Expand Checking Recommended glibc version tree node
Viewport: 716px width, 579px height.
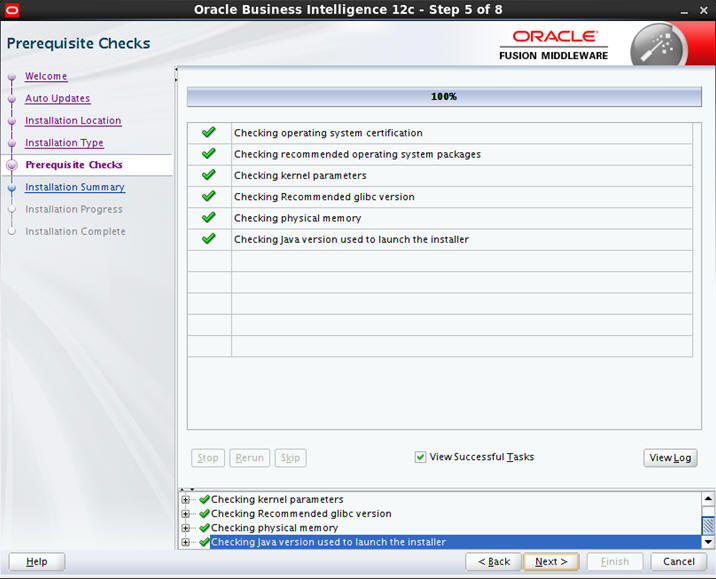[185, 514]
